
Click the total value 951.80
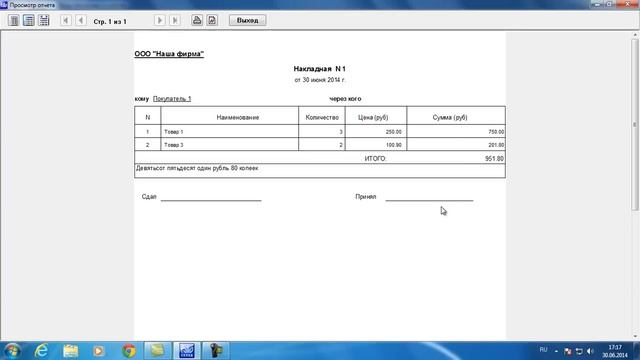pos(494,159)
